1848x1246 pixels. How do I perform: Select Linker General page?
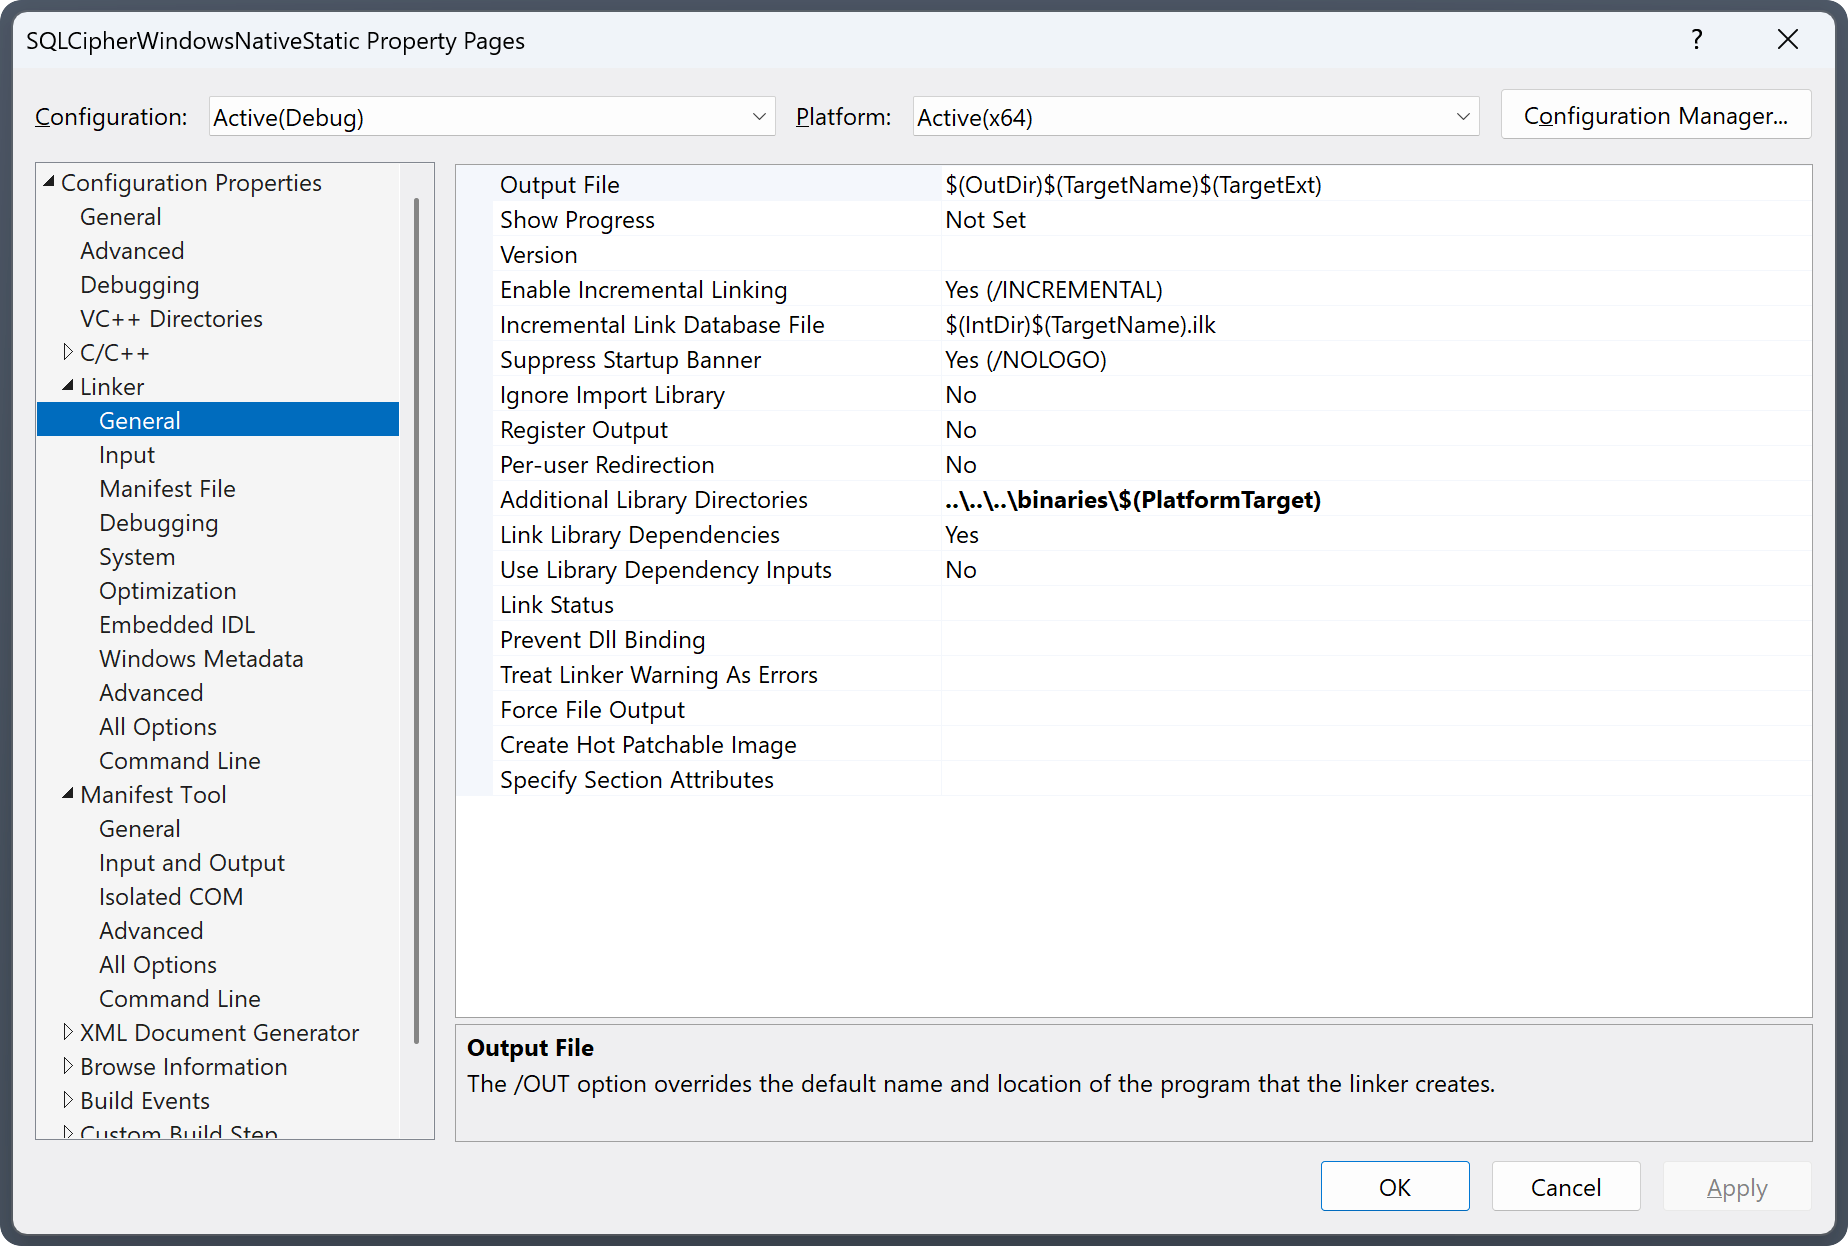tap(218, 420)
